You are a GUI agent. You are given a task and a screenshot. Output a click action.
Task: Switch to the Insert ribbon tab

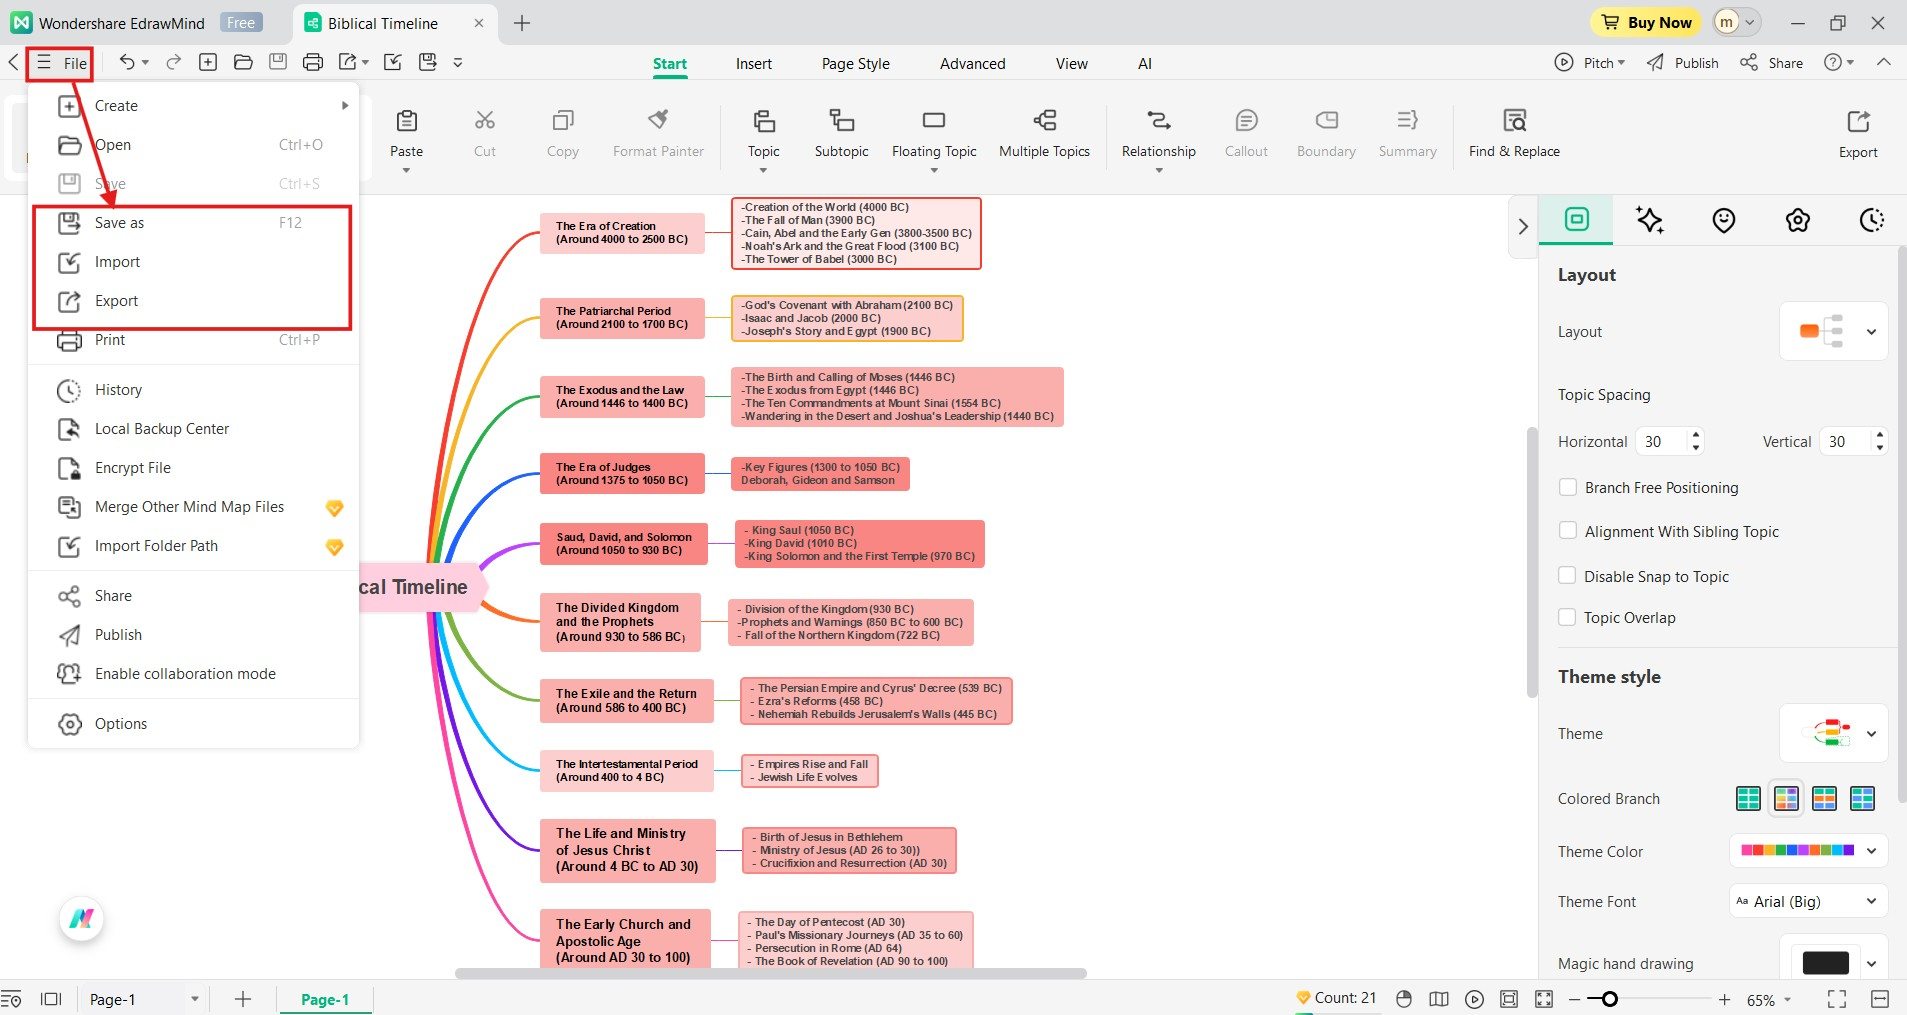point(752,63)
